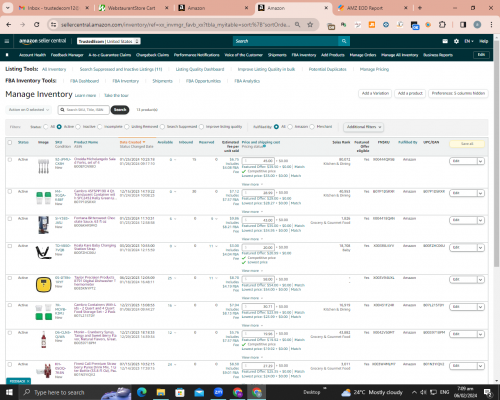Open Business Reports in navigation bar
500x400 pixels.
[438, 55]
